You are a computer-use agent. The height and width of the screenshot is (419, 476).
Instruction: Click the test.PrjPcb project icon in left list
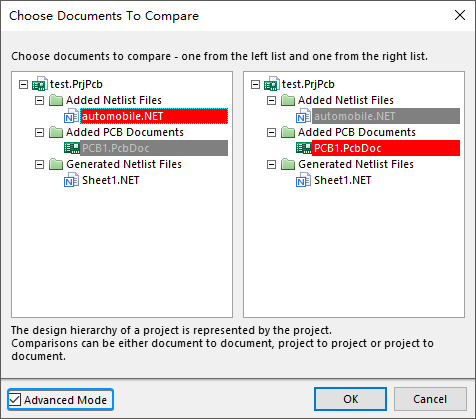click(39, 84)
